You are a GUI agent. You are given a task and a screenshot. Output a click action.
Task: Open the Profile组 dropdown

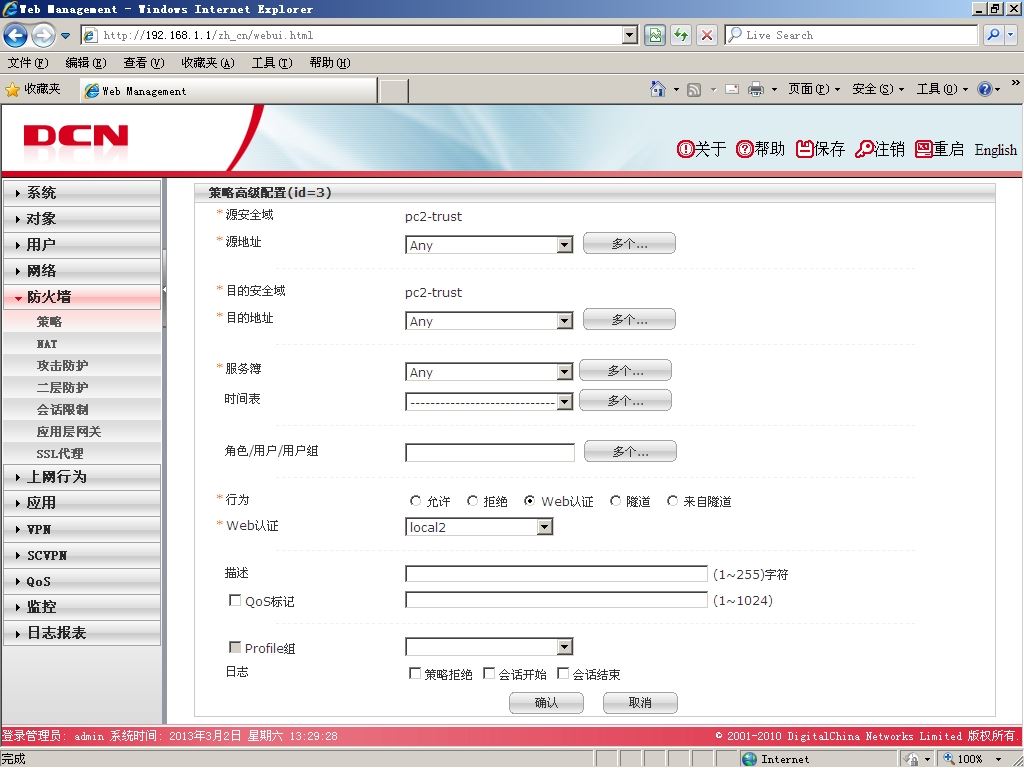point(489,647)
